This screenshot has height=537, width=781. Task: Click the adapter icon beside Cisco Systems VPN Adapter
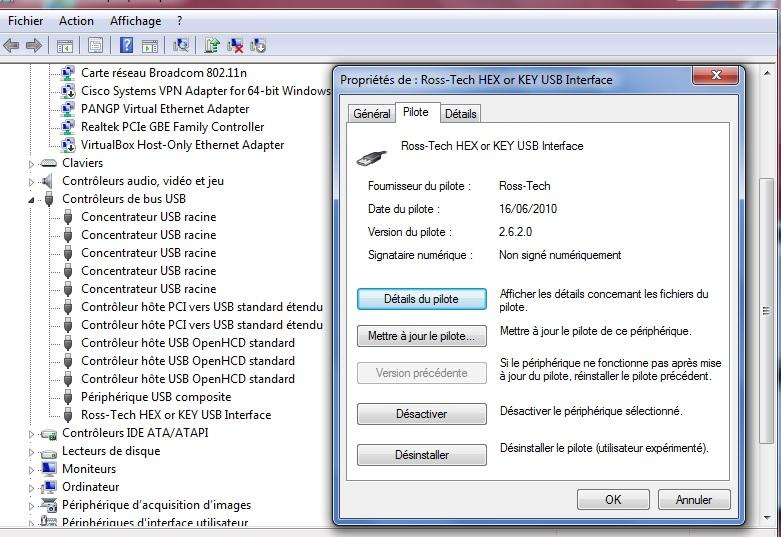(x=68, y=91)
